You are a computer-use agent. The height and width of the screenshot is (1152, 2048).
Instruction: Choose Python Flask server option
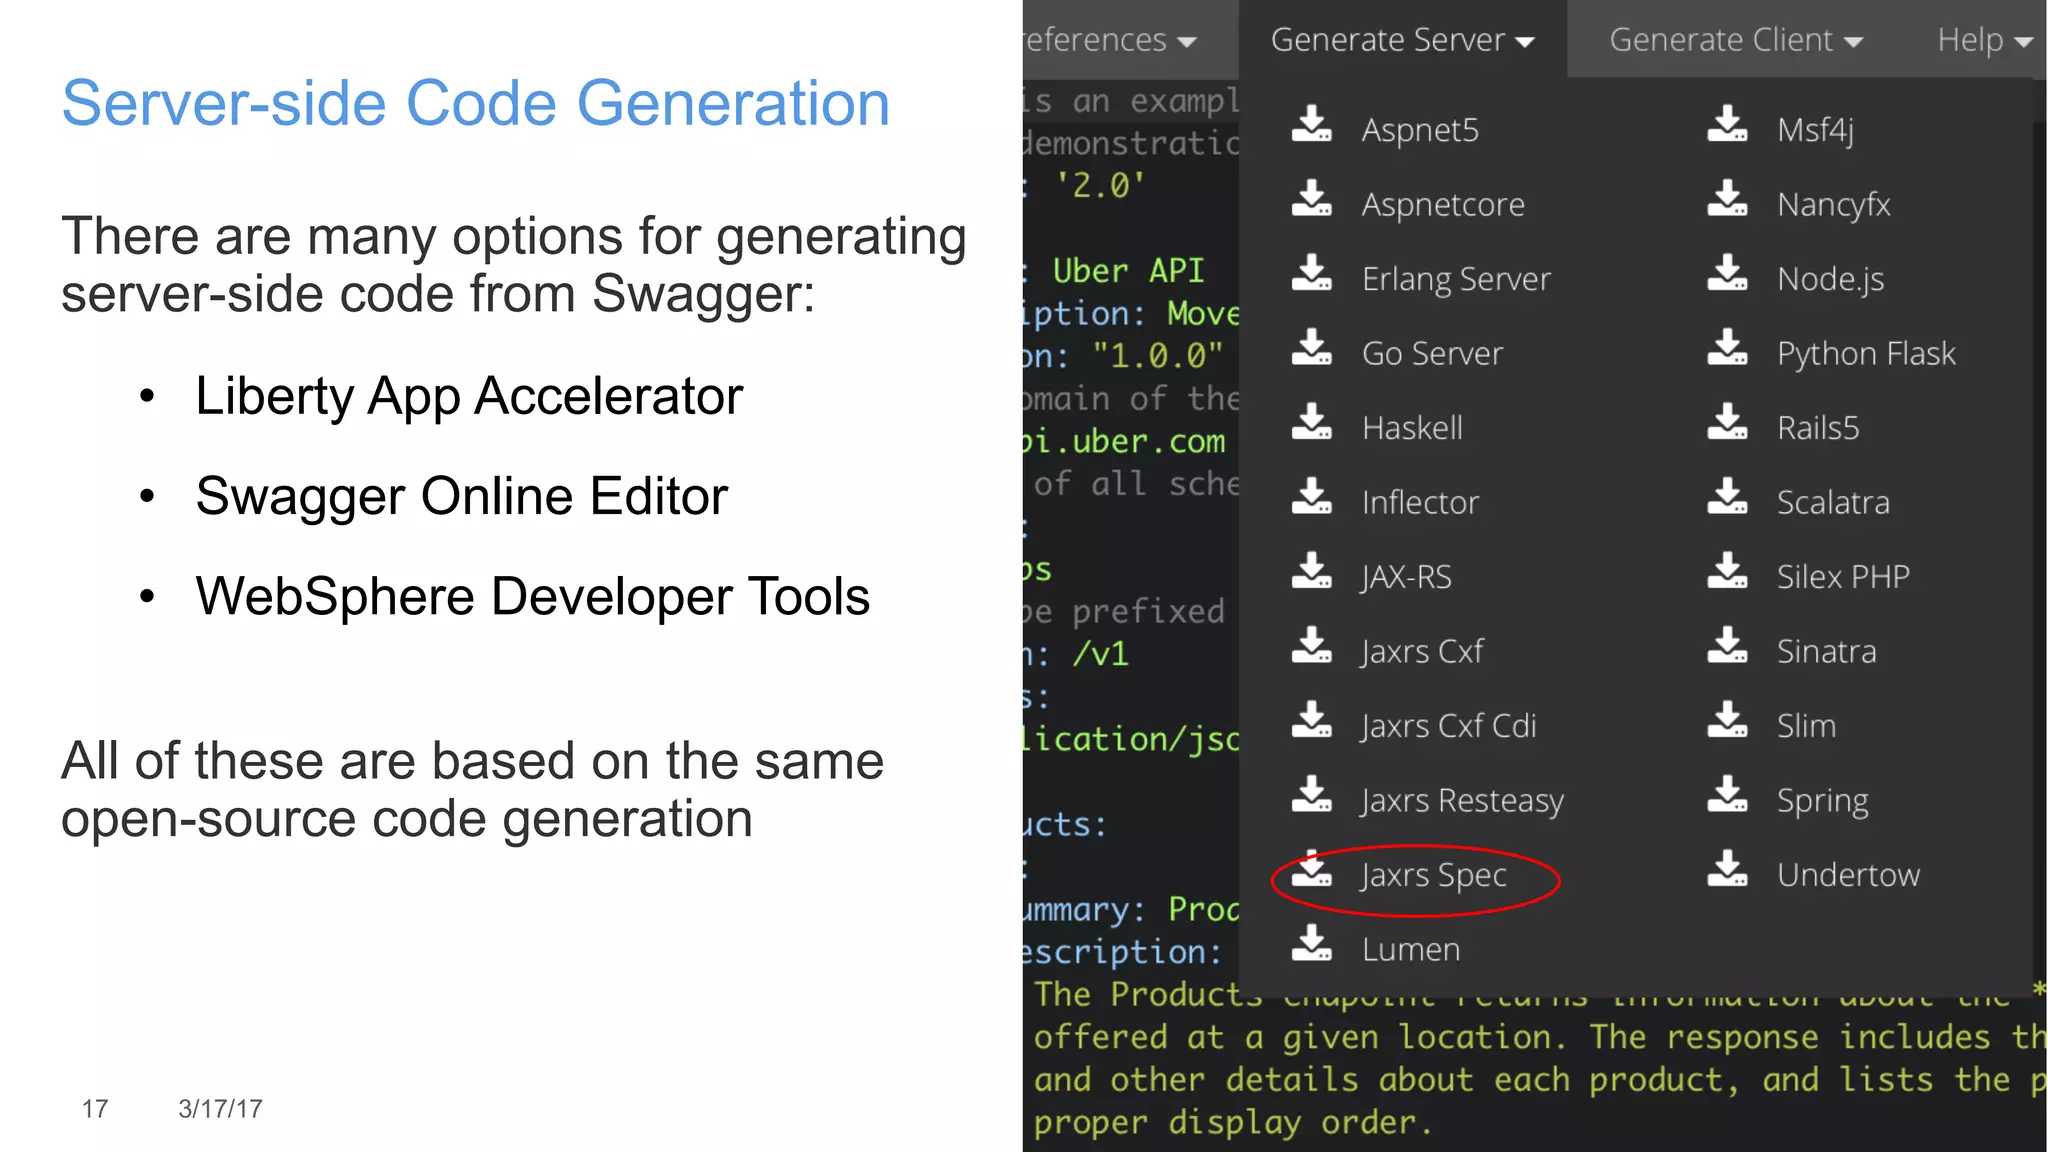[x=1866, y=354]
